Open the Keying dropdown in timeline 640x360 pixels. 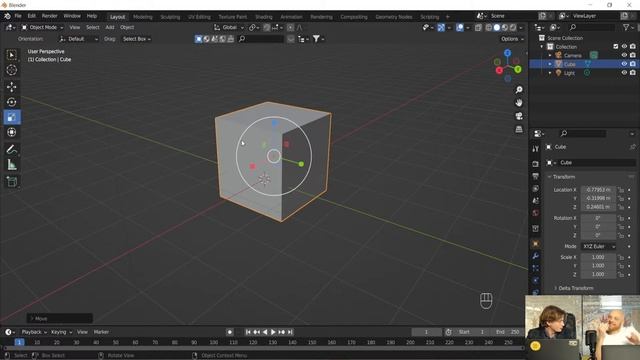coord(61,332)
